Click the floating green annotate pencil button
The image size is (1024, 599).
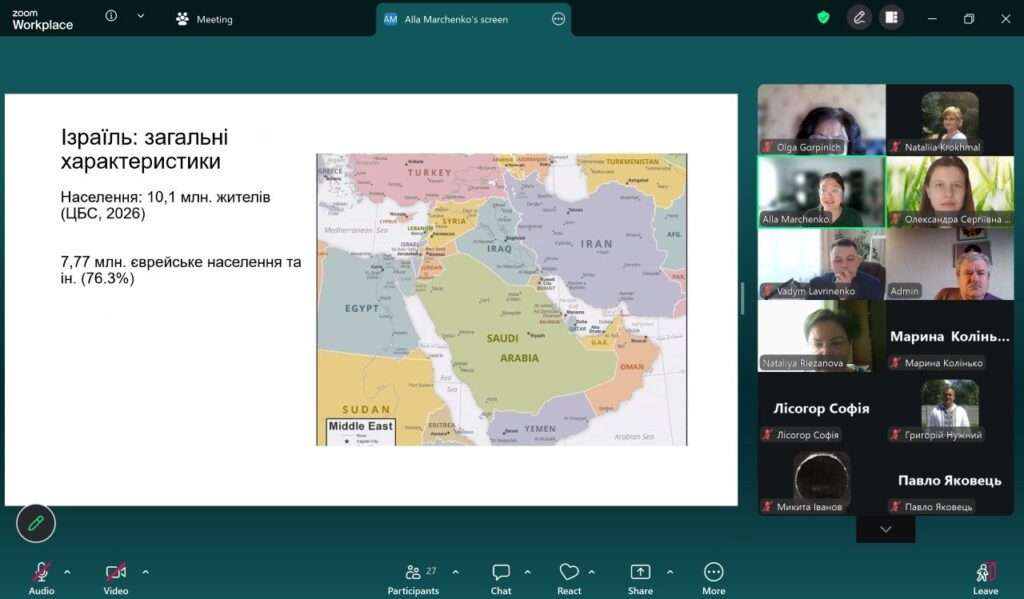pyautogui.click(x=36, y=522)
